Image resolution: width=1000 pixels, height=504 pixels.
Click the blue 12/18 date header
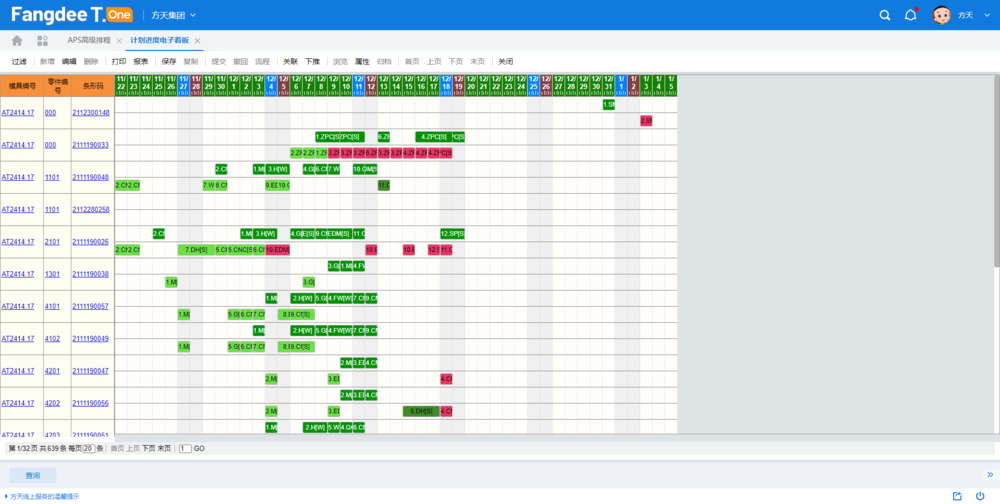click(x=446, y=85)
